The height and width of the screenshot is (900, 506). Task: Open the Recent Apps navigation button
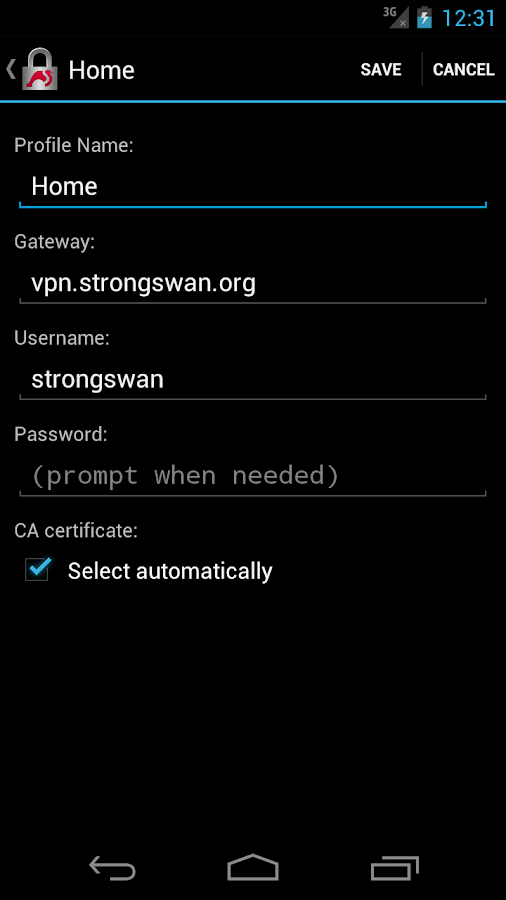(394, 868)
